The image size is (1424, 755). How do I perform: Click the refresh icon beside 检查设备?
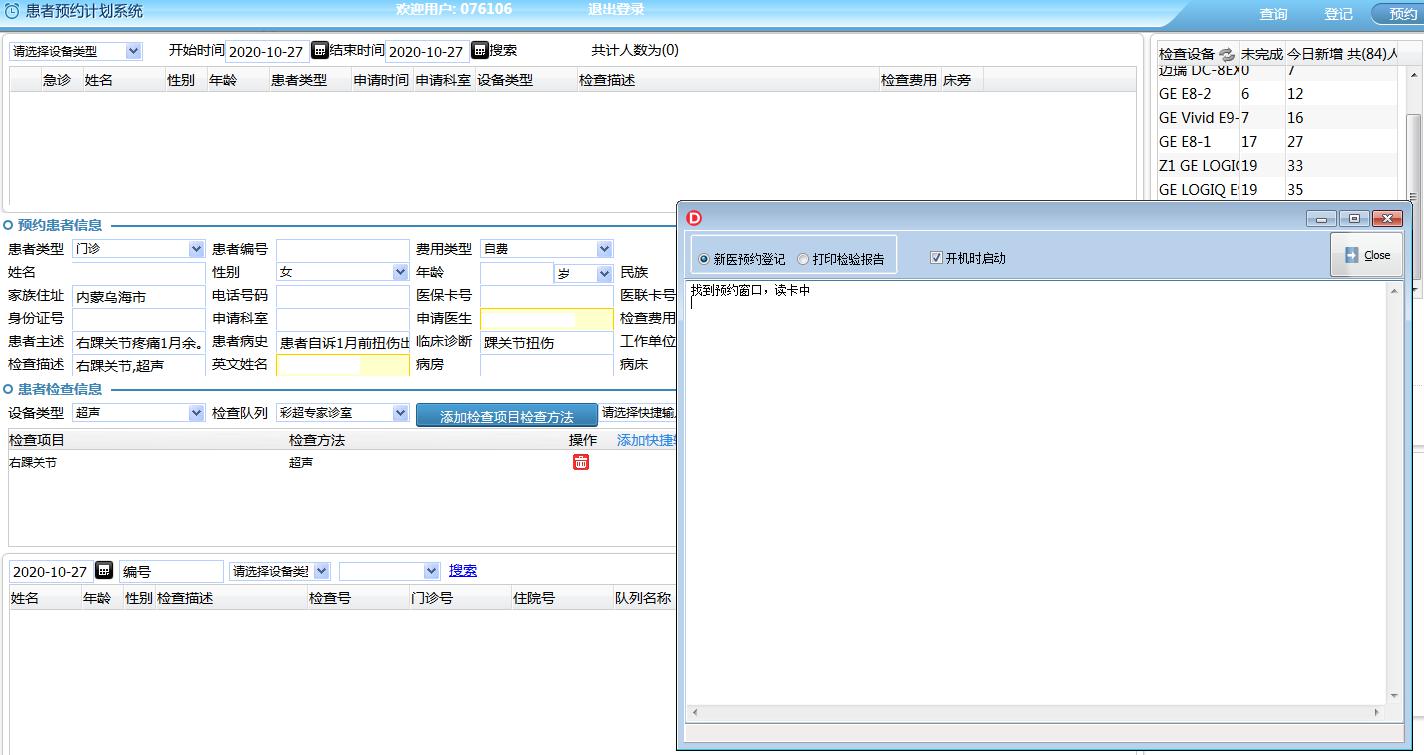1227,55
